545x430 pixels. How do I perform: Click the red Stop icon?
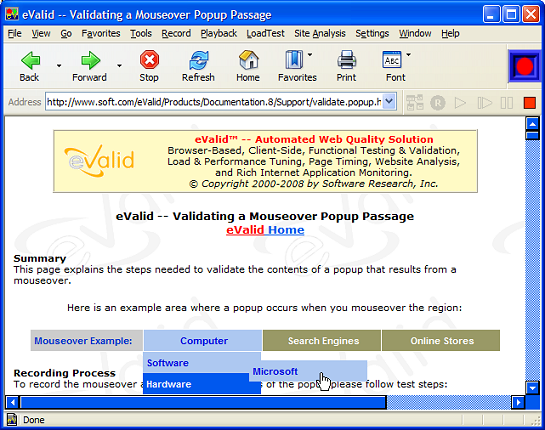pos(149,60)
